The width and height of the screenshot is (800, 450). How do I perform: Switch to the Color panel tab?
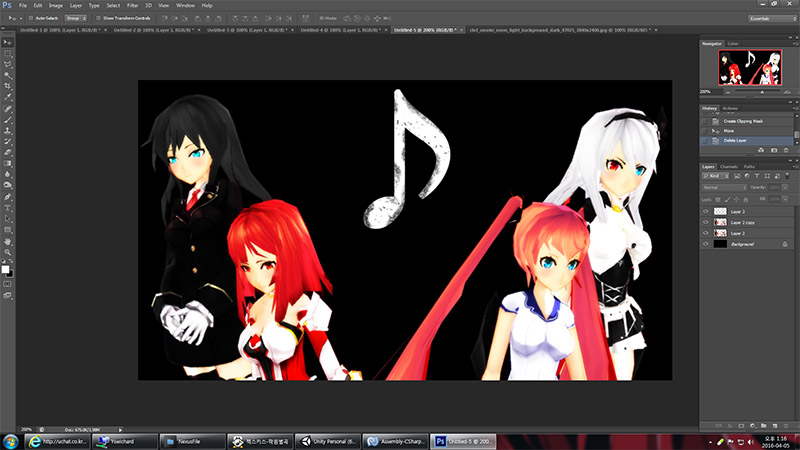click(733, 44)
